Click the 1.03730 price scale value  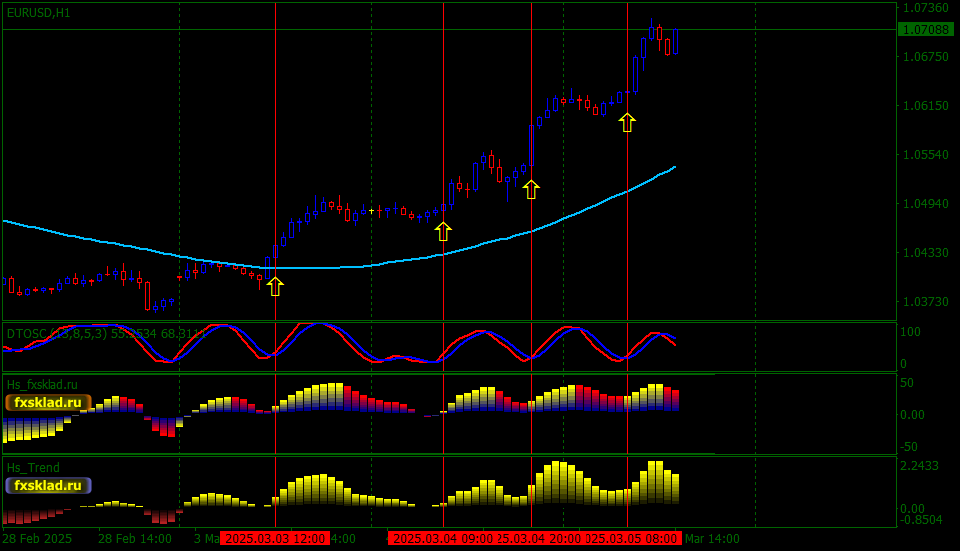click(x=926, y=301)
